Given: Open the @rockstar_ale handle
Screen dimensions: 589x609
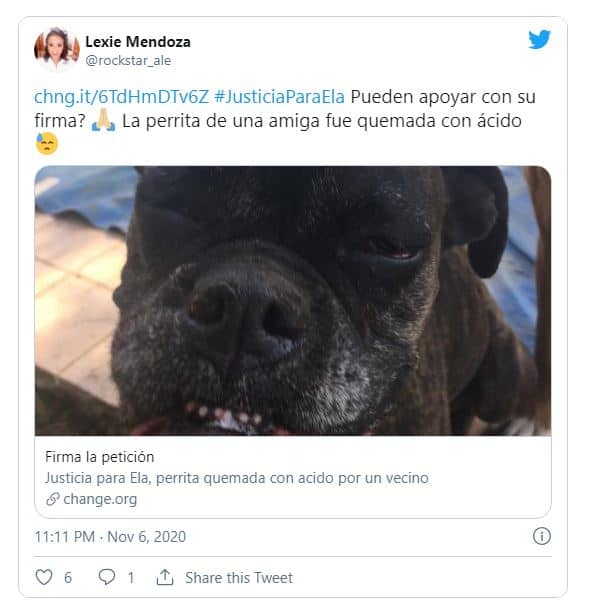Looking at the screenshot, I should [128, 61].
